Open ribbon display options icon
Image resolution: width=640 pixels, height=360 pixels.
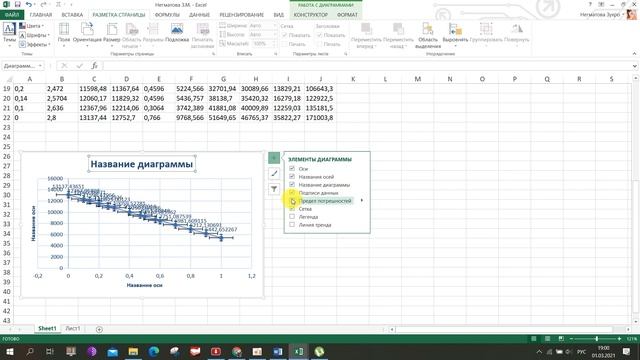(x=601, y=4)
